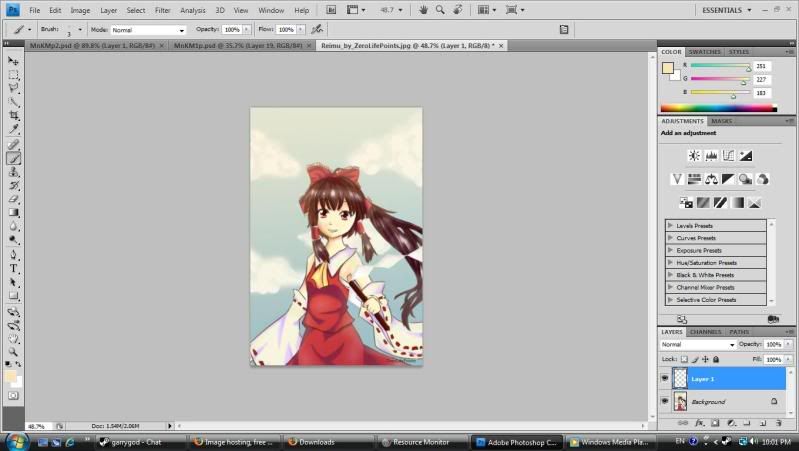
Task: Add a Black & White adjustment
Action: tap(728, 179)
